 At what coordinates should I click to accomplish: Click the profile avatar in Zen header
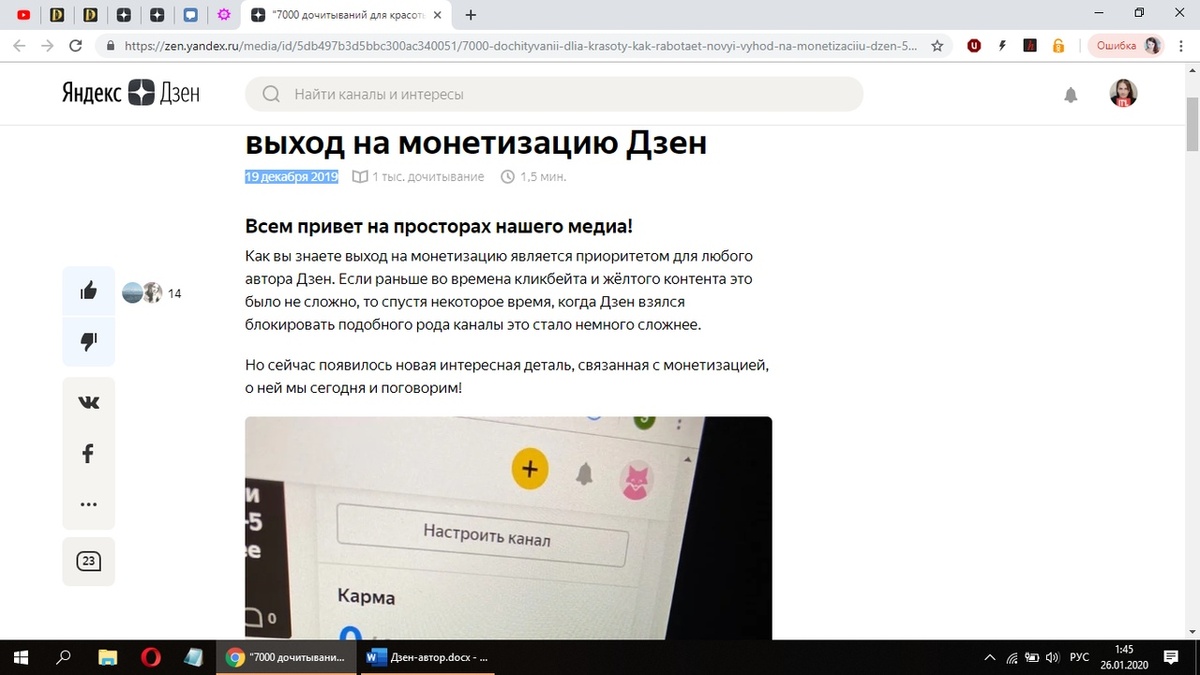pyautogui.click(x=1122, y=93)
